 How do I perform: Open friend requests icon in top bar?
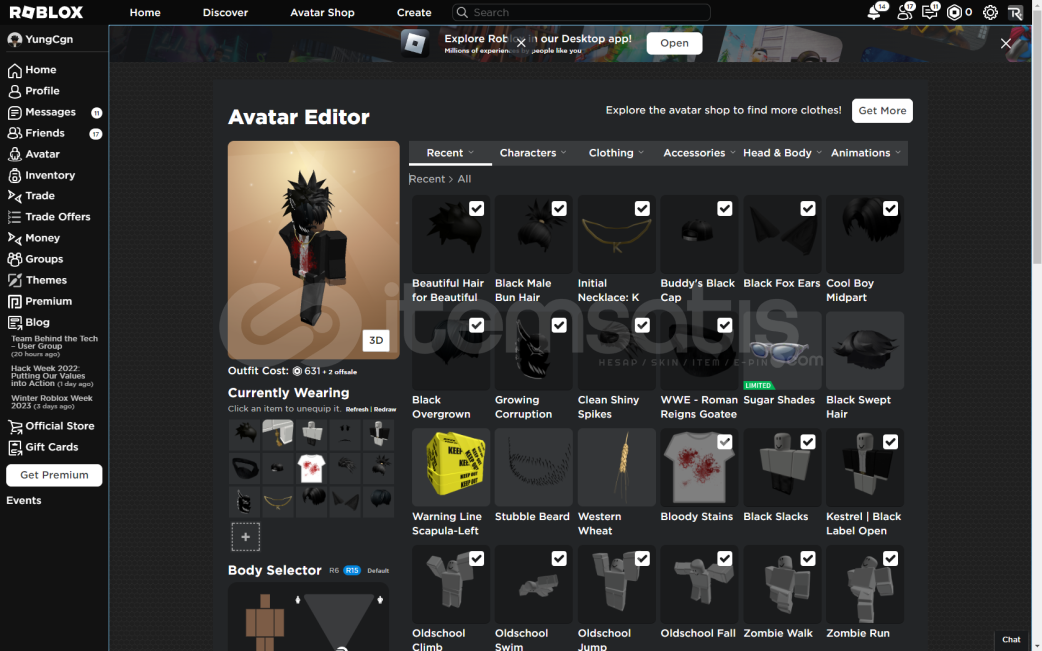[904, 12]
